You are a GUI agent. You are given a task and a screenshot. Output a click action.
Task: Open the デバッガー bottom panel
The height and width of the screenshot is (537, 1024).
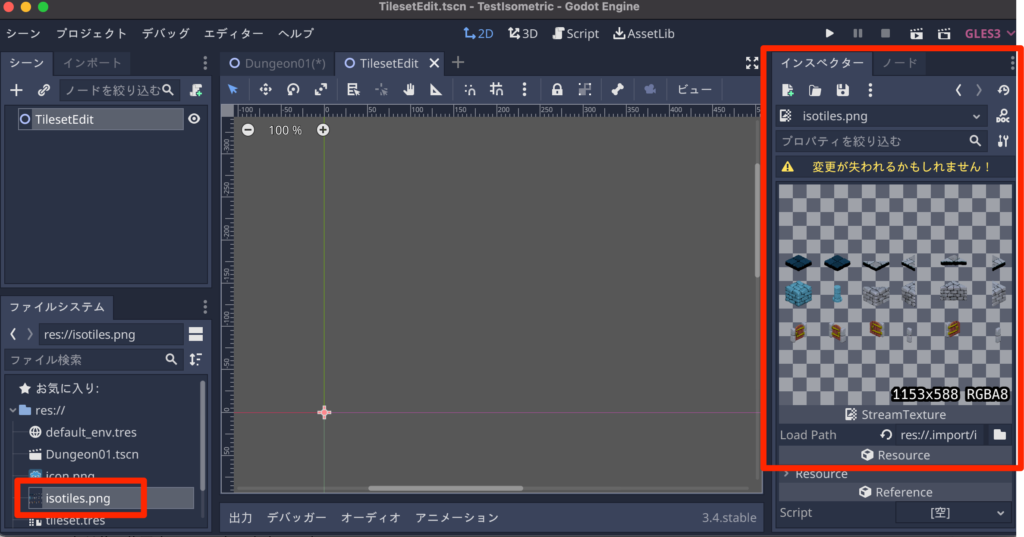point(296,517)
